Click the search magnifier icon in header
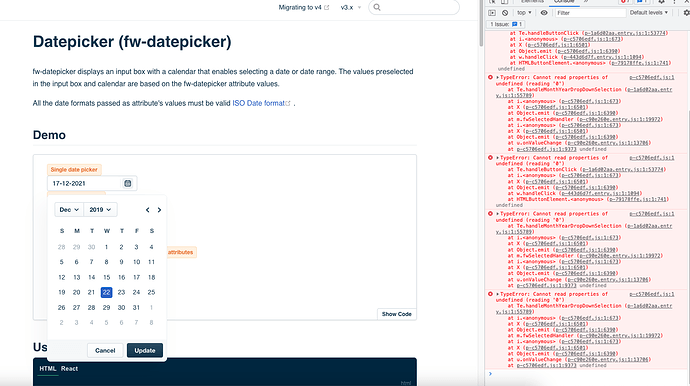Screen dimensions: 690x386 [x=377, y=7]
